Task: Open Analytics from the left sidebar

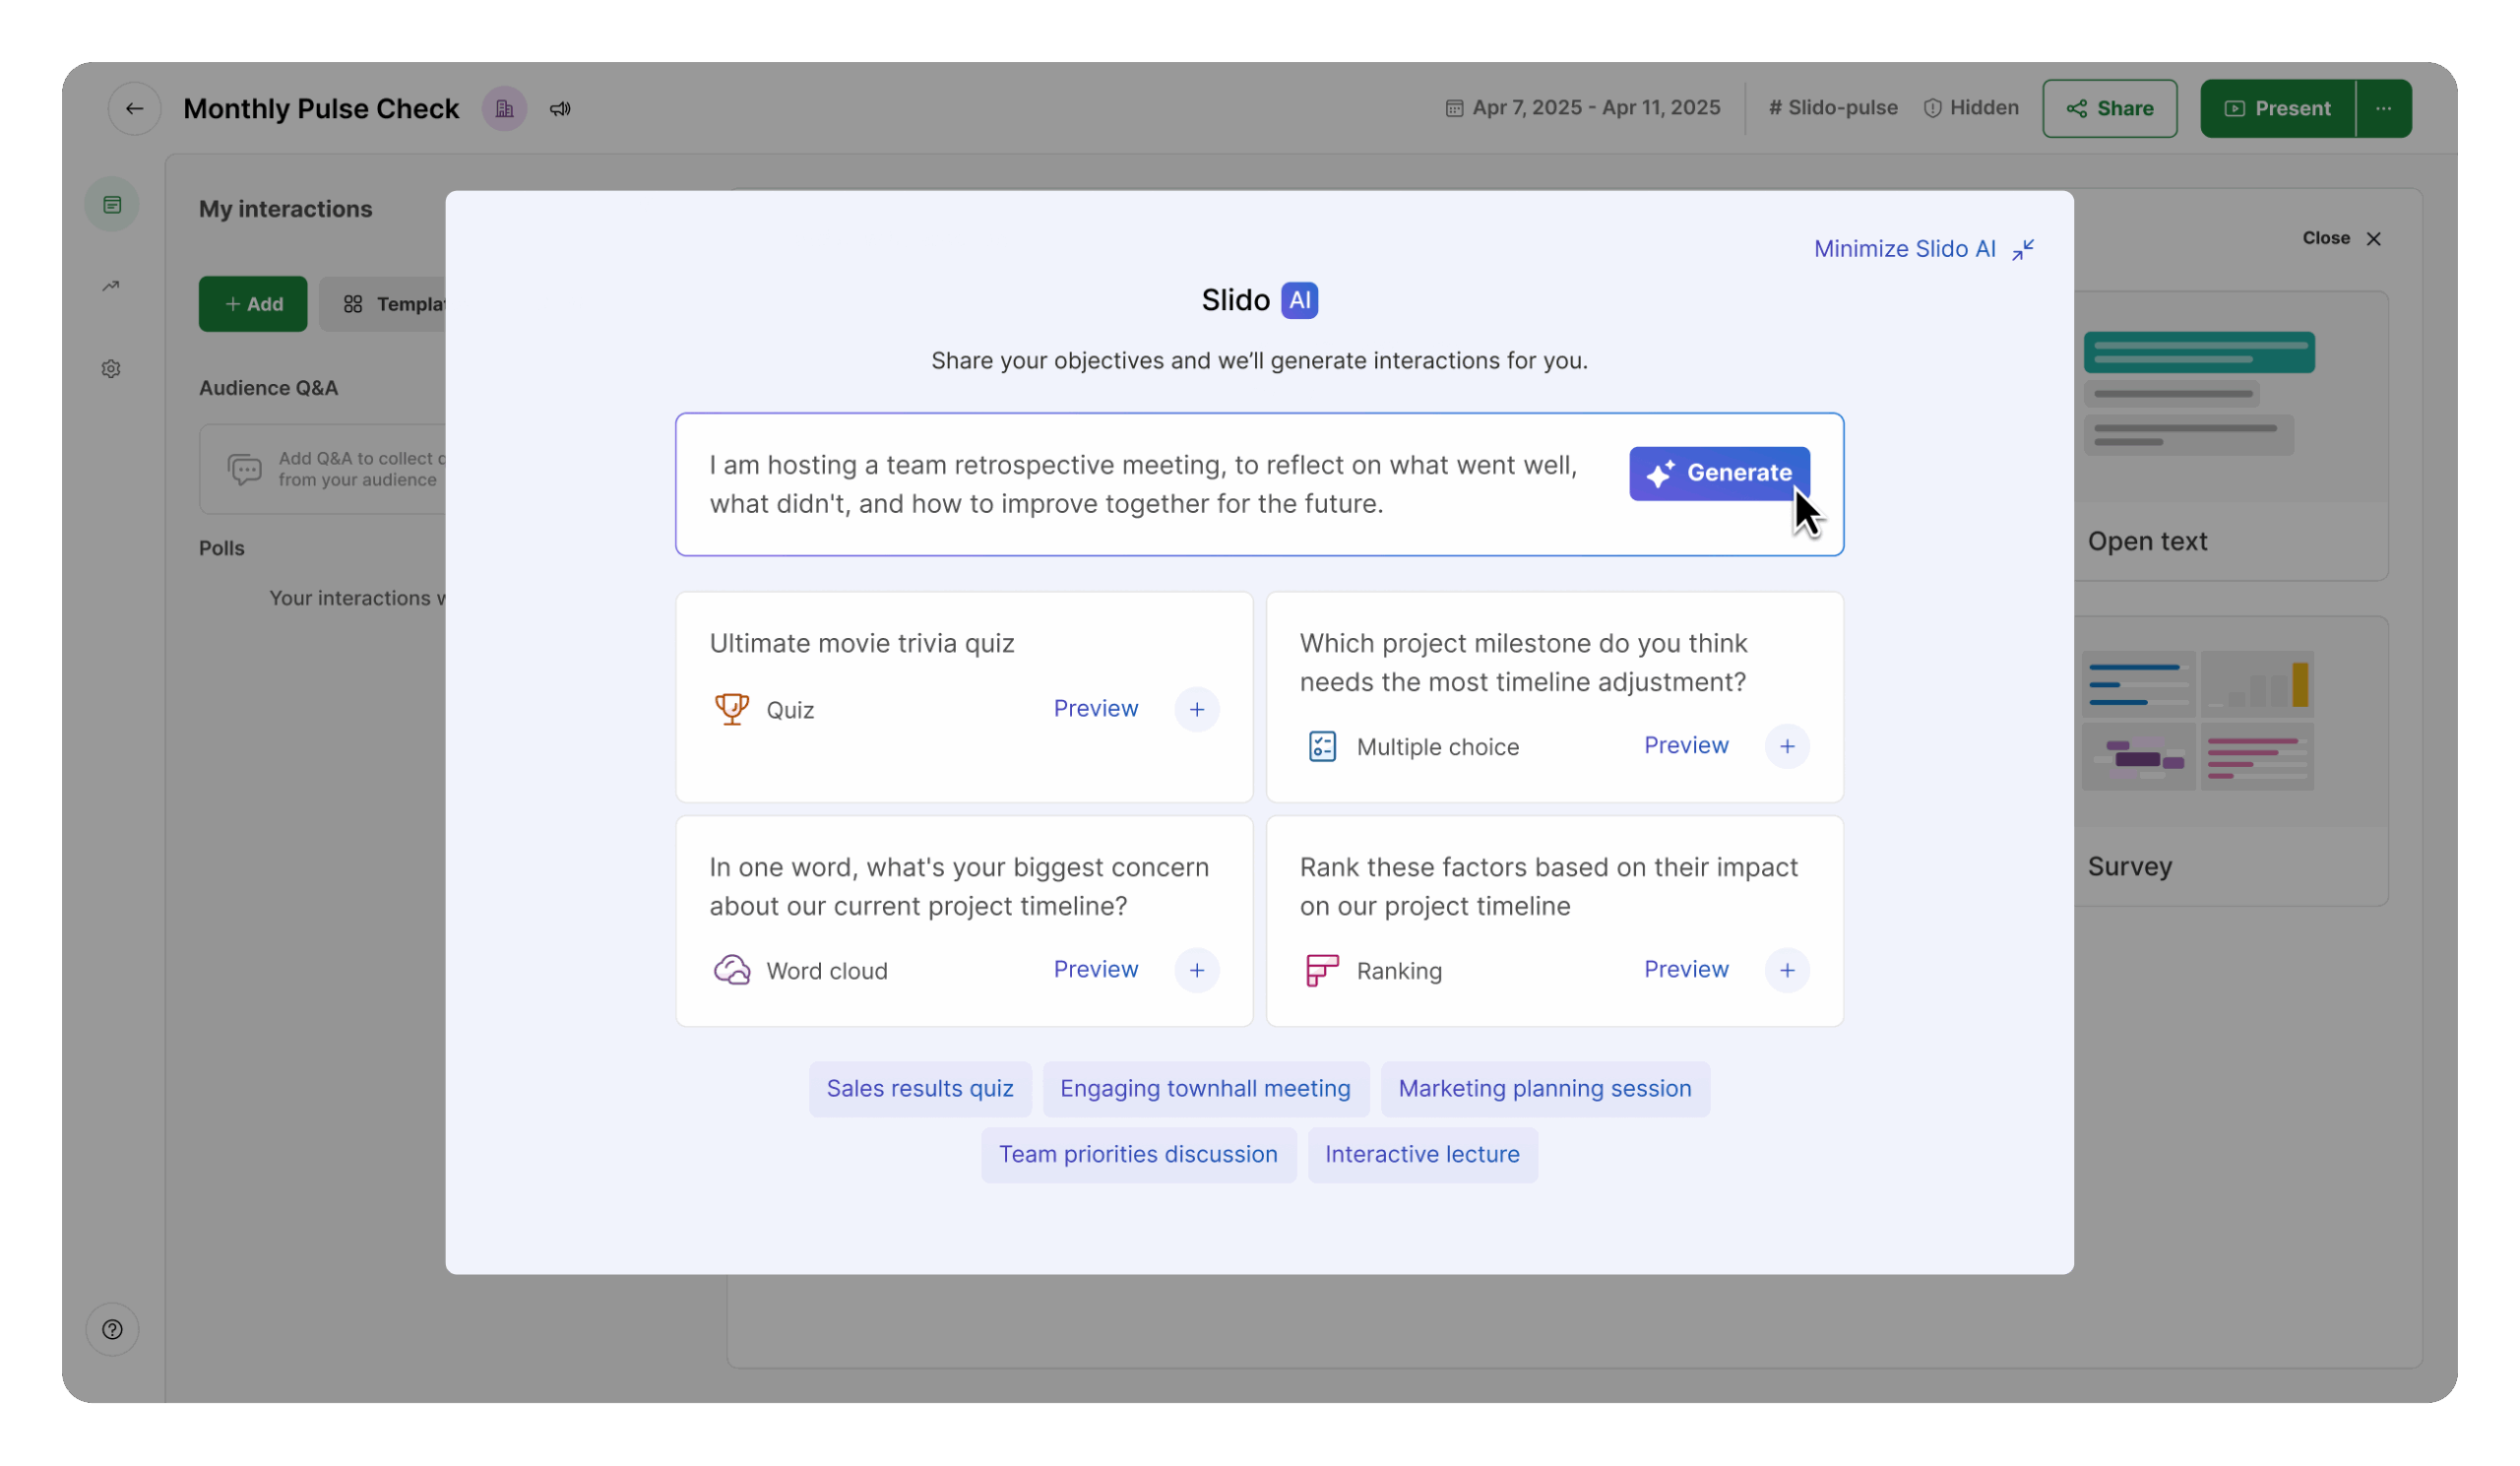Action: [110, 285]
